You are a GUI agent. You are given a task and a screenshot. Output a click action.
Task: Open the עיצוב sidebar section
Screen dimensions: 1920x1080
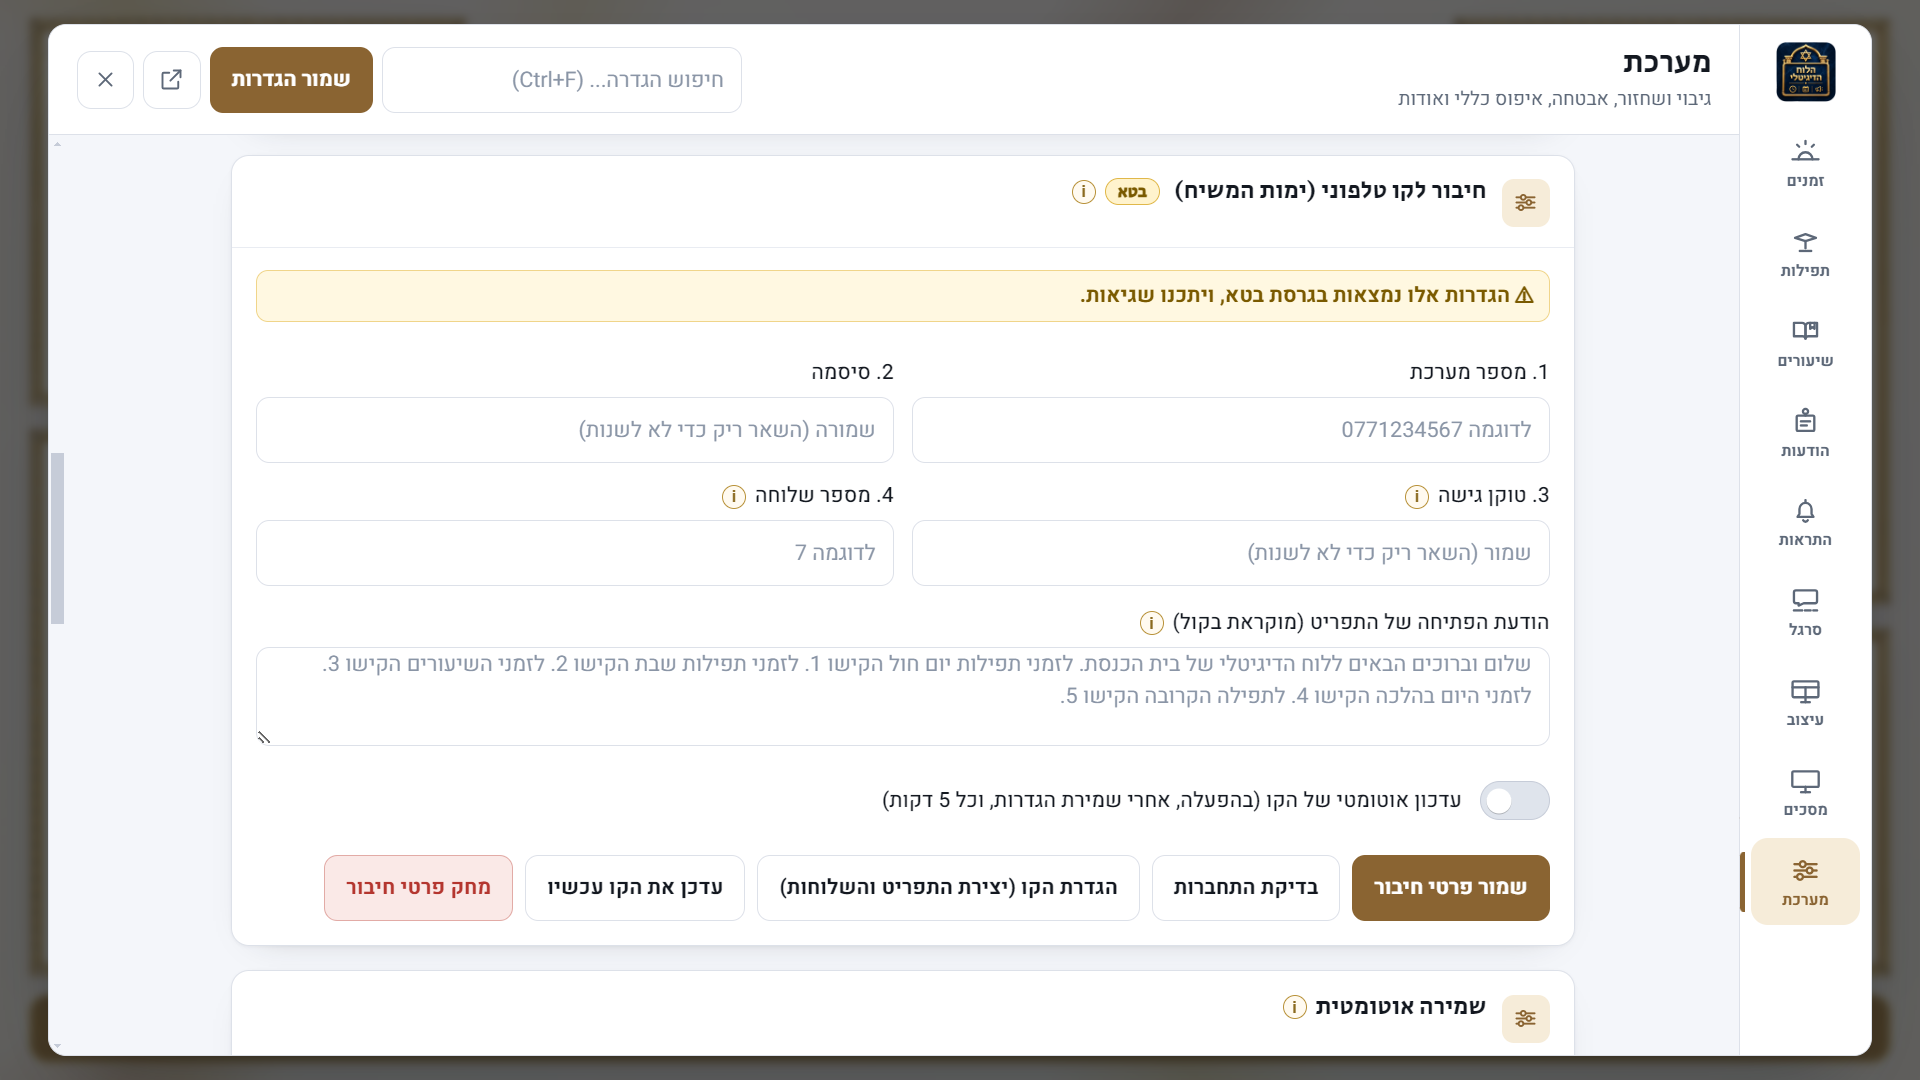[1805, 703]
